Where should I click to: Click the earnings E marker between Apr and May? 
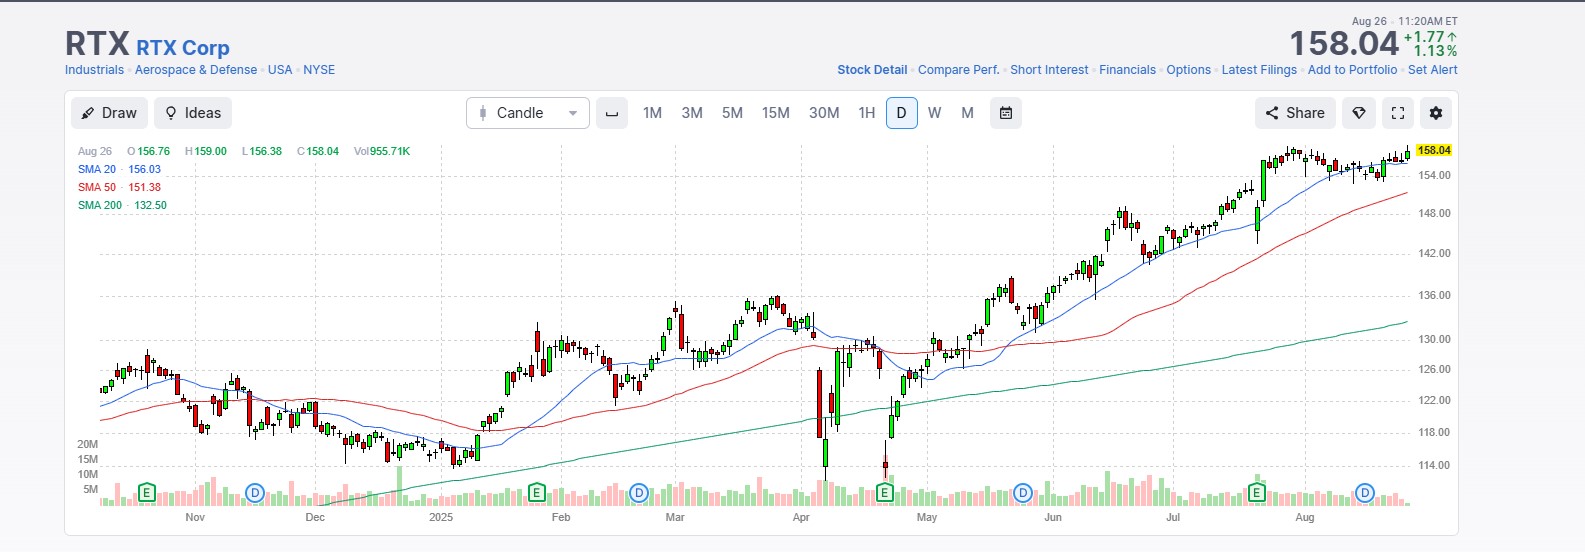(885, 492)
